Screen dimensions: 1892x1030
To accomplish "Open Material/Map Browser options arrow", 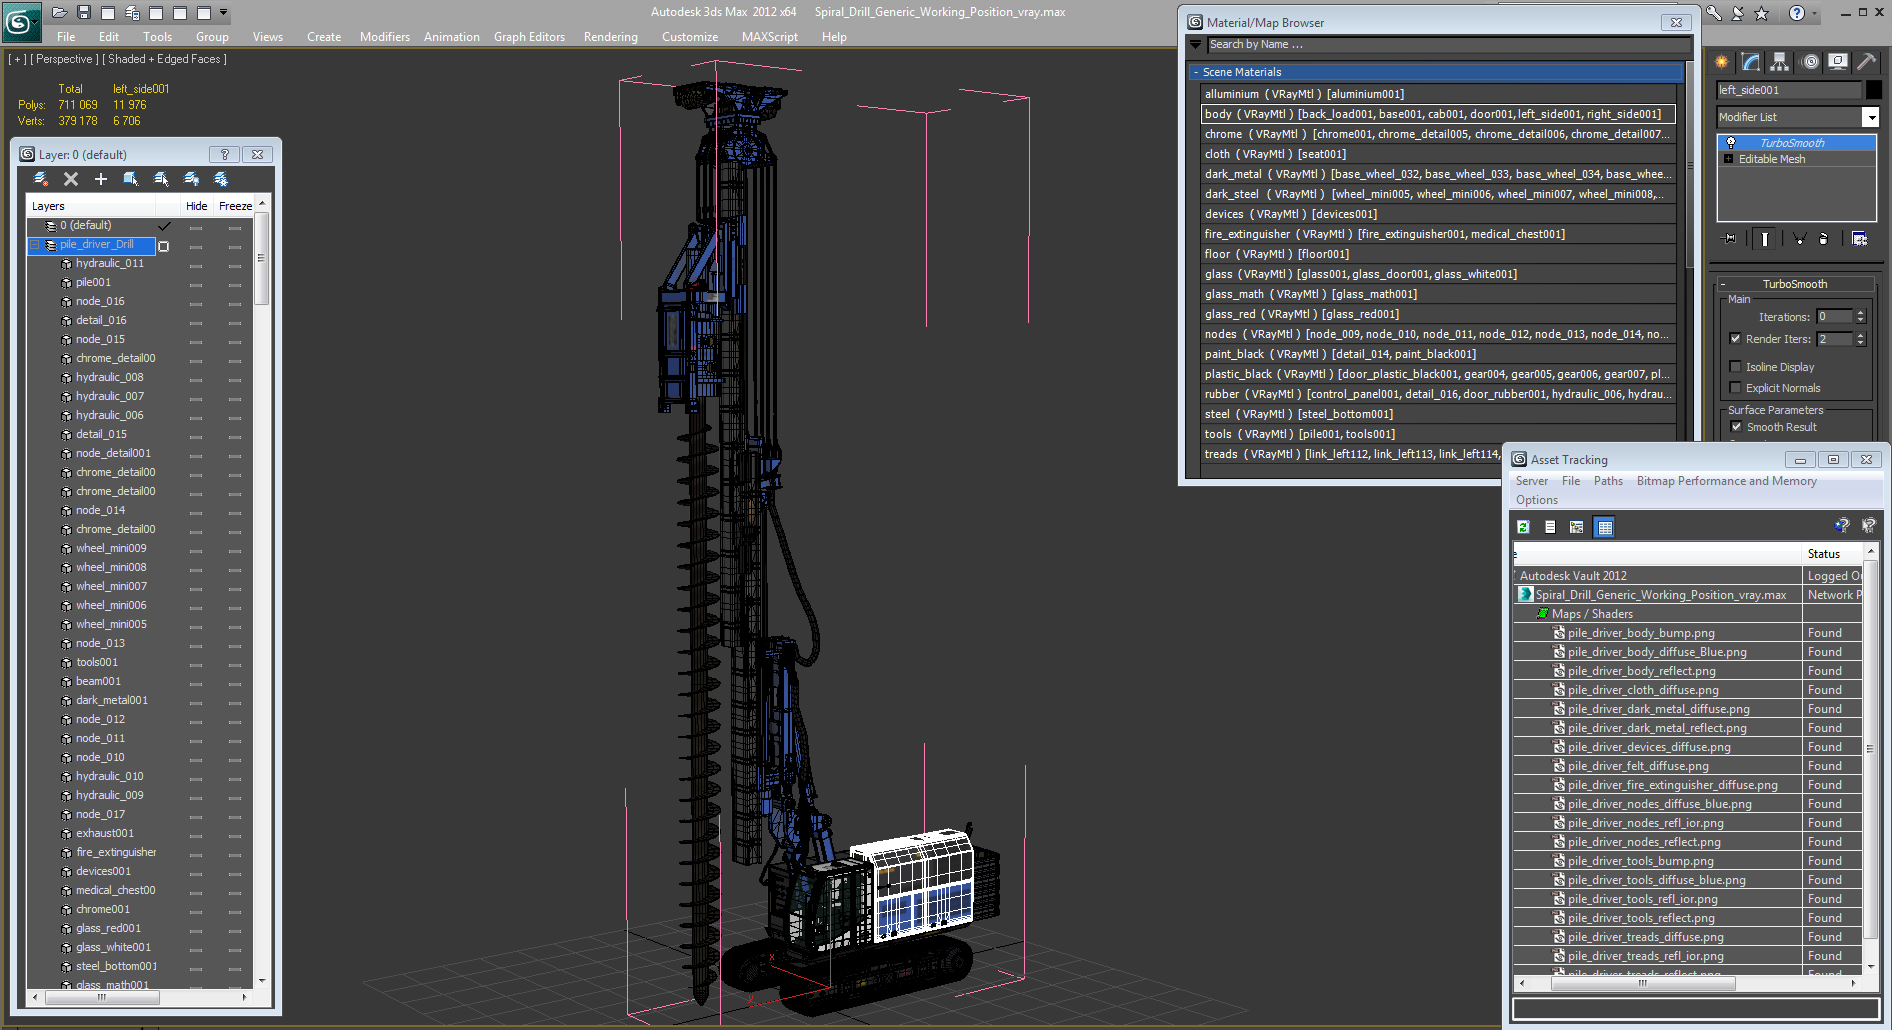I will coord(1195,45).
